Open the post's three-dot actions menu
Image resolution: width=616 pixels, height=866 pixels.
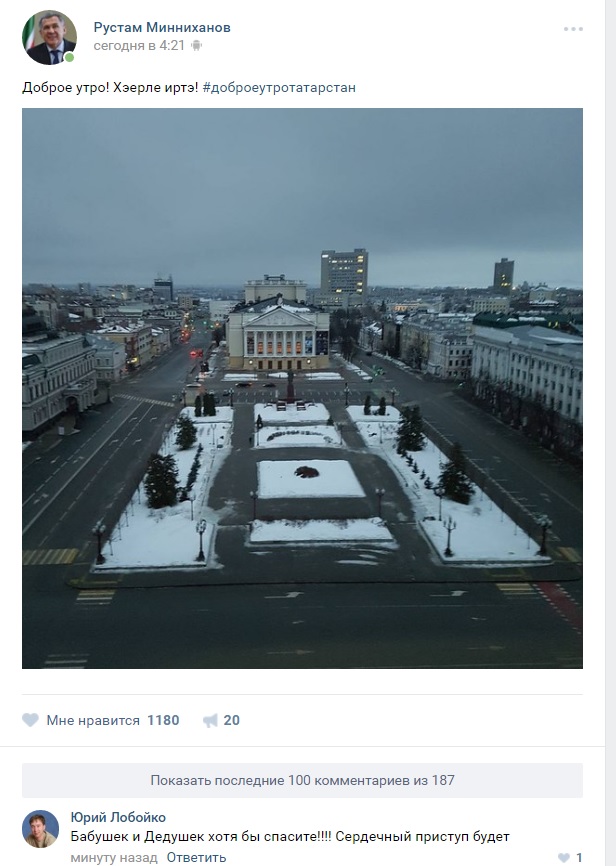pyautogui.click(x=573, y=29)
